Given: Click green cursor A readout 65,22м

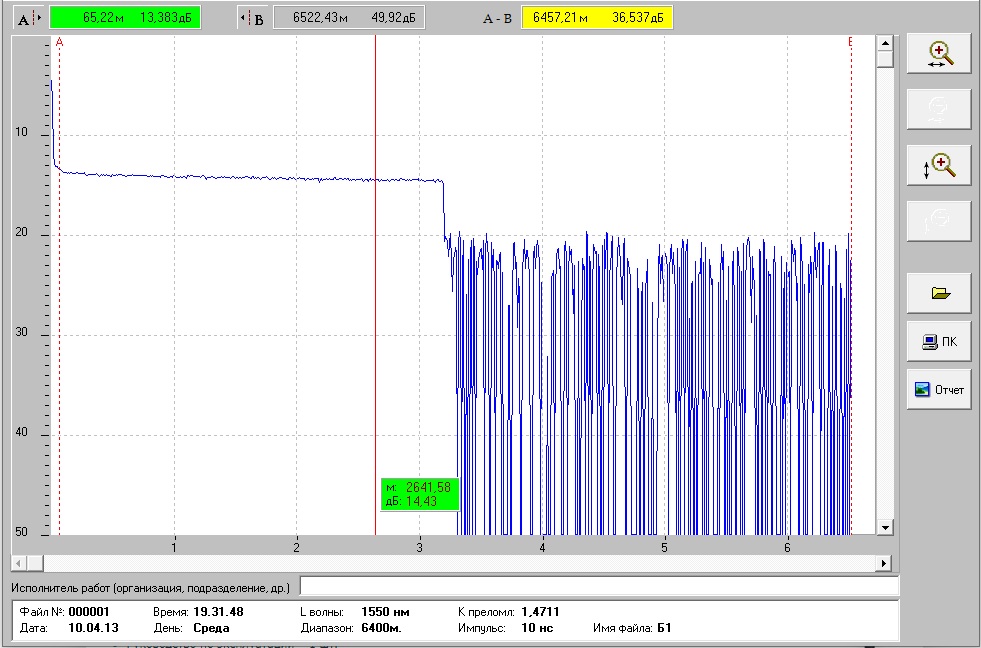Looking at the screenshot, I should pos(125,18).
